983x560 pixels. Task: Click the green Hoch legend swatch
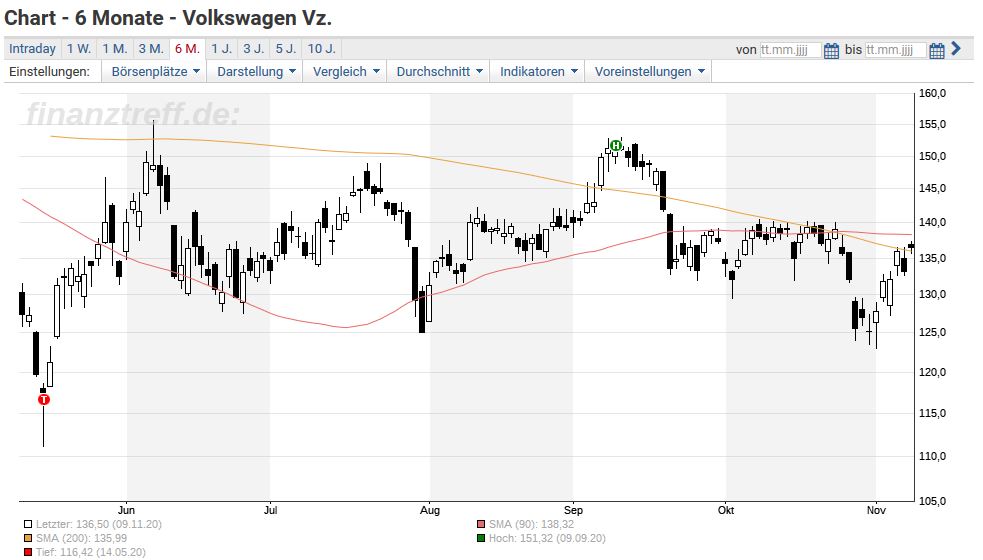481,538
